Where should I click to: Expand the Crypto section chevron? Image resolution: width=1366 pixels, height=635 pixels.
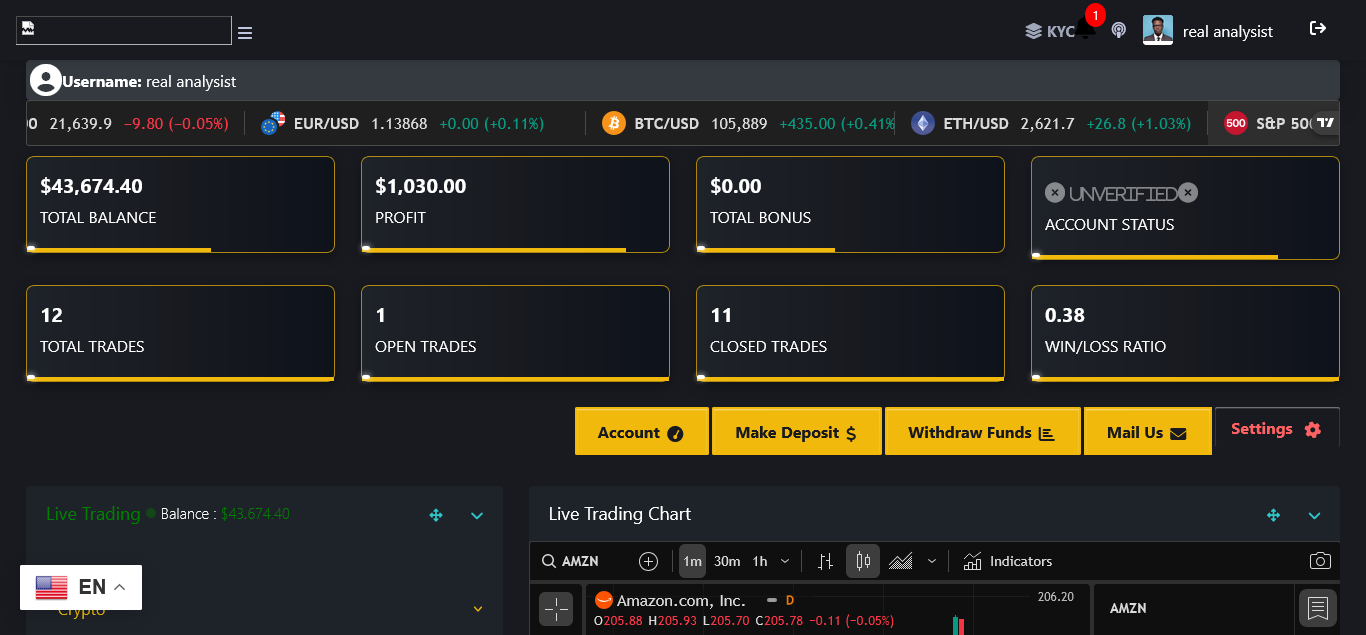[477, 609]
